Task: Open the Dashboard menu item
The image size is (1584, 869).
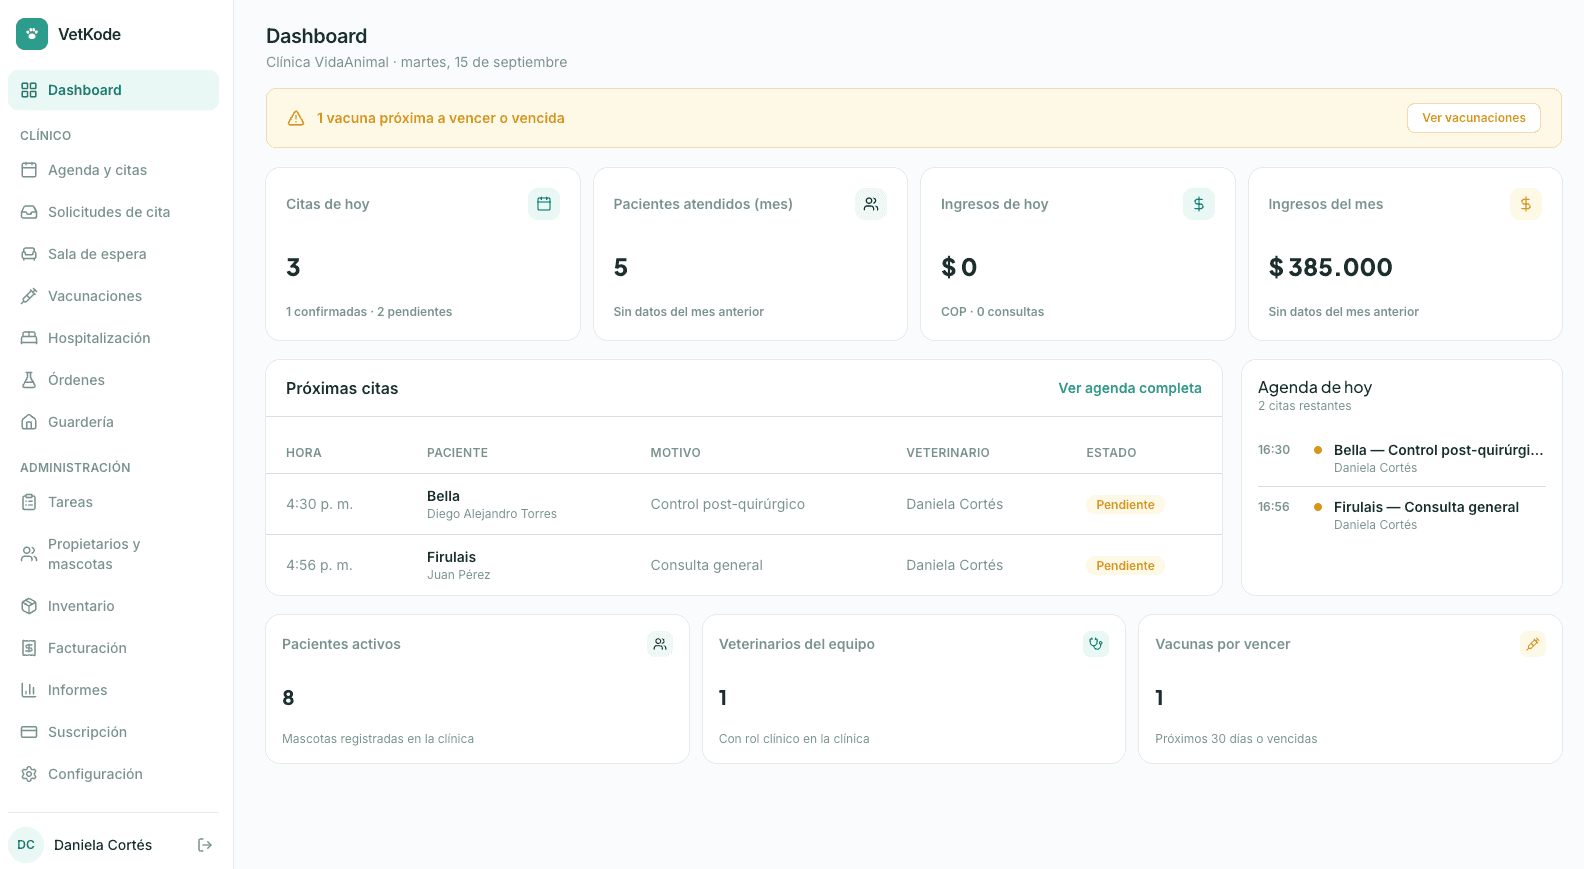Action: tap(113, 90)
